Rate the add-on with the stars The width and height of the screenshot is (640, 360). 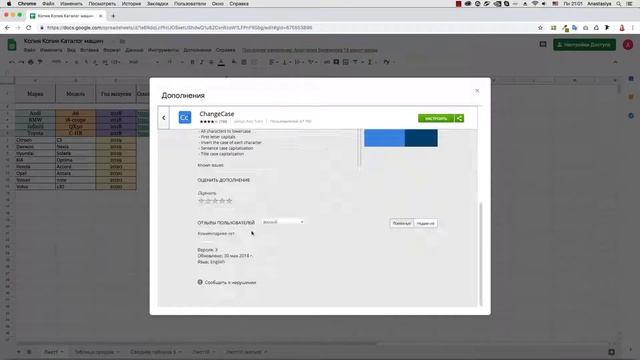[215, 201]
